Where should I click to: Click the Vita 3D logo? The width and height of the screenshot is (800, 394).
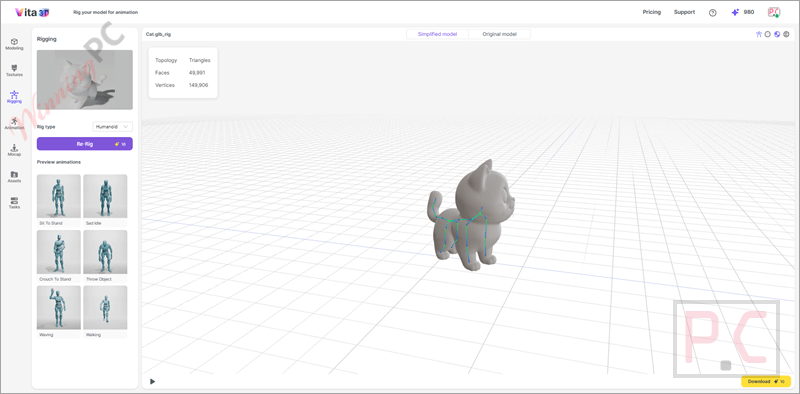[x=32, y=12]
